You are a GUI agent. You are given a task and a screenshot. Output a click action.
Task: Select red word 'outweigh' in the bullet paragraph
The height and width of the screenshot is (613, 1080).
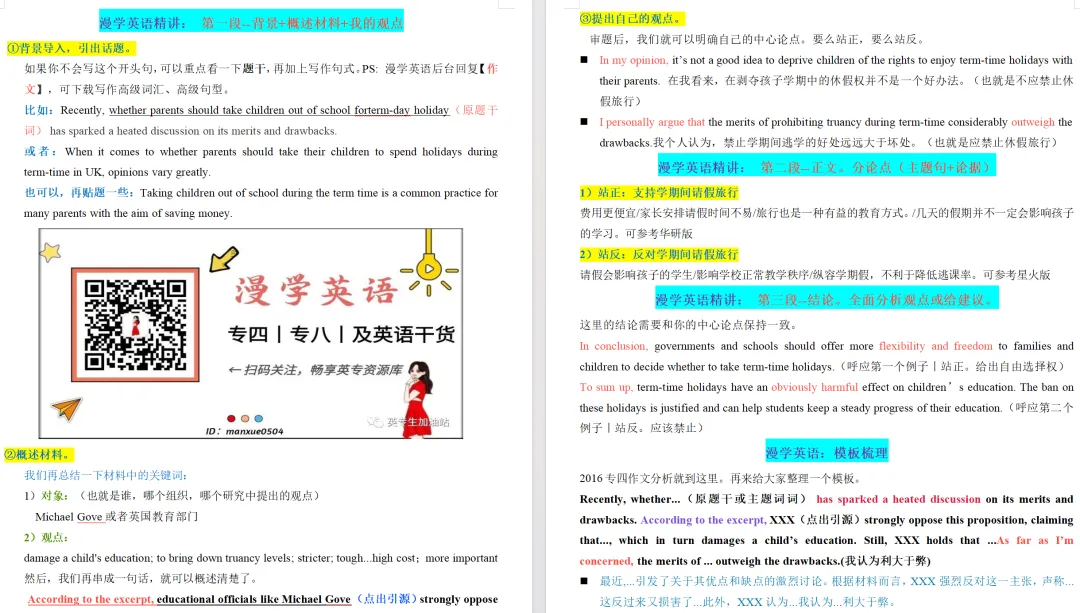click(x=1032, y=122)
